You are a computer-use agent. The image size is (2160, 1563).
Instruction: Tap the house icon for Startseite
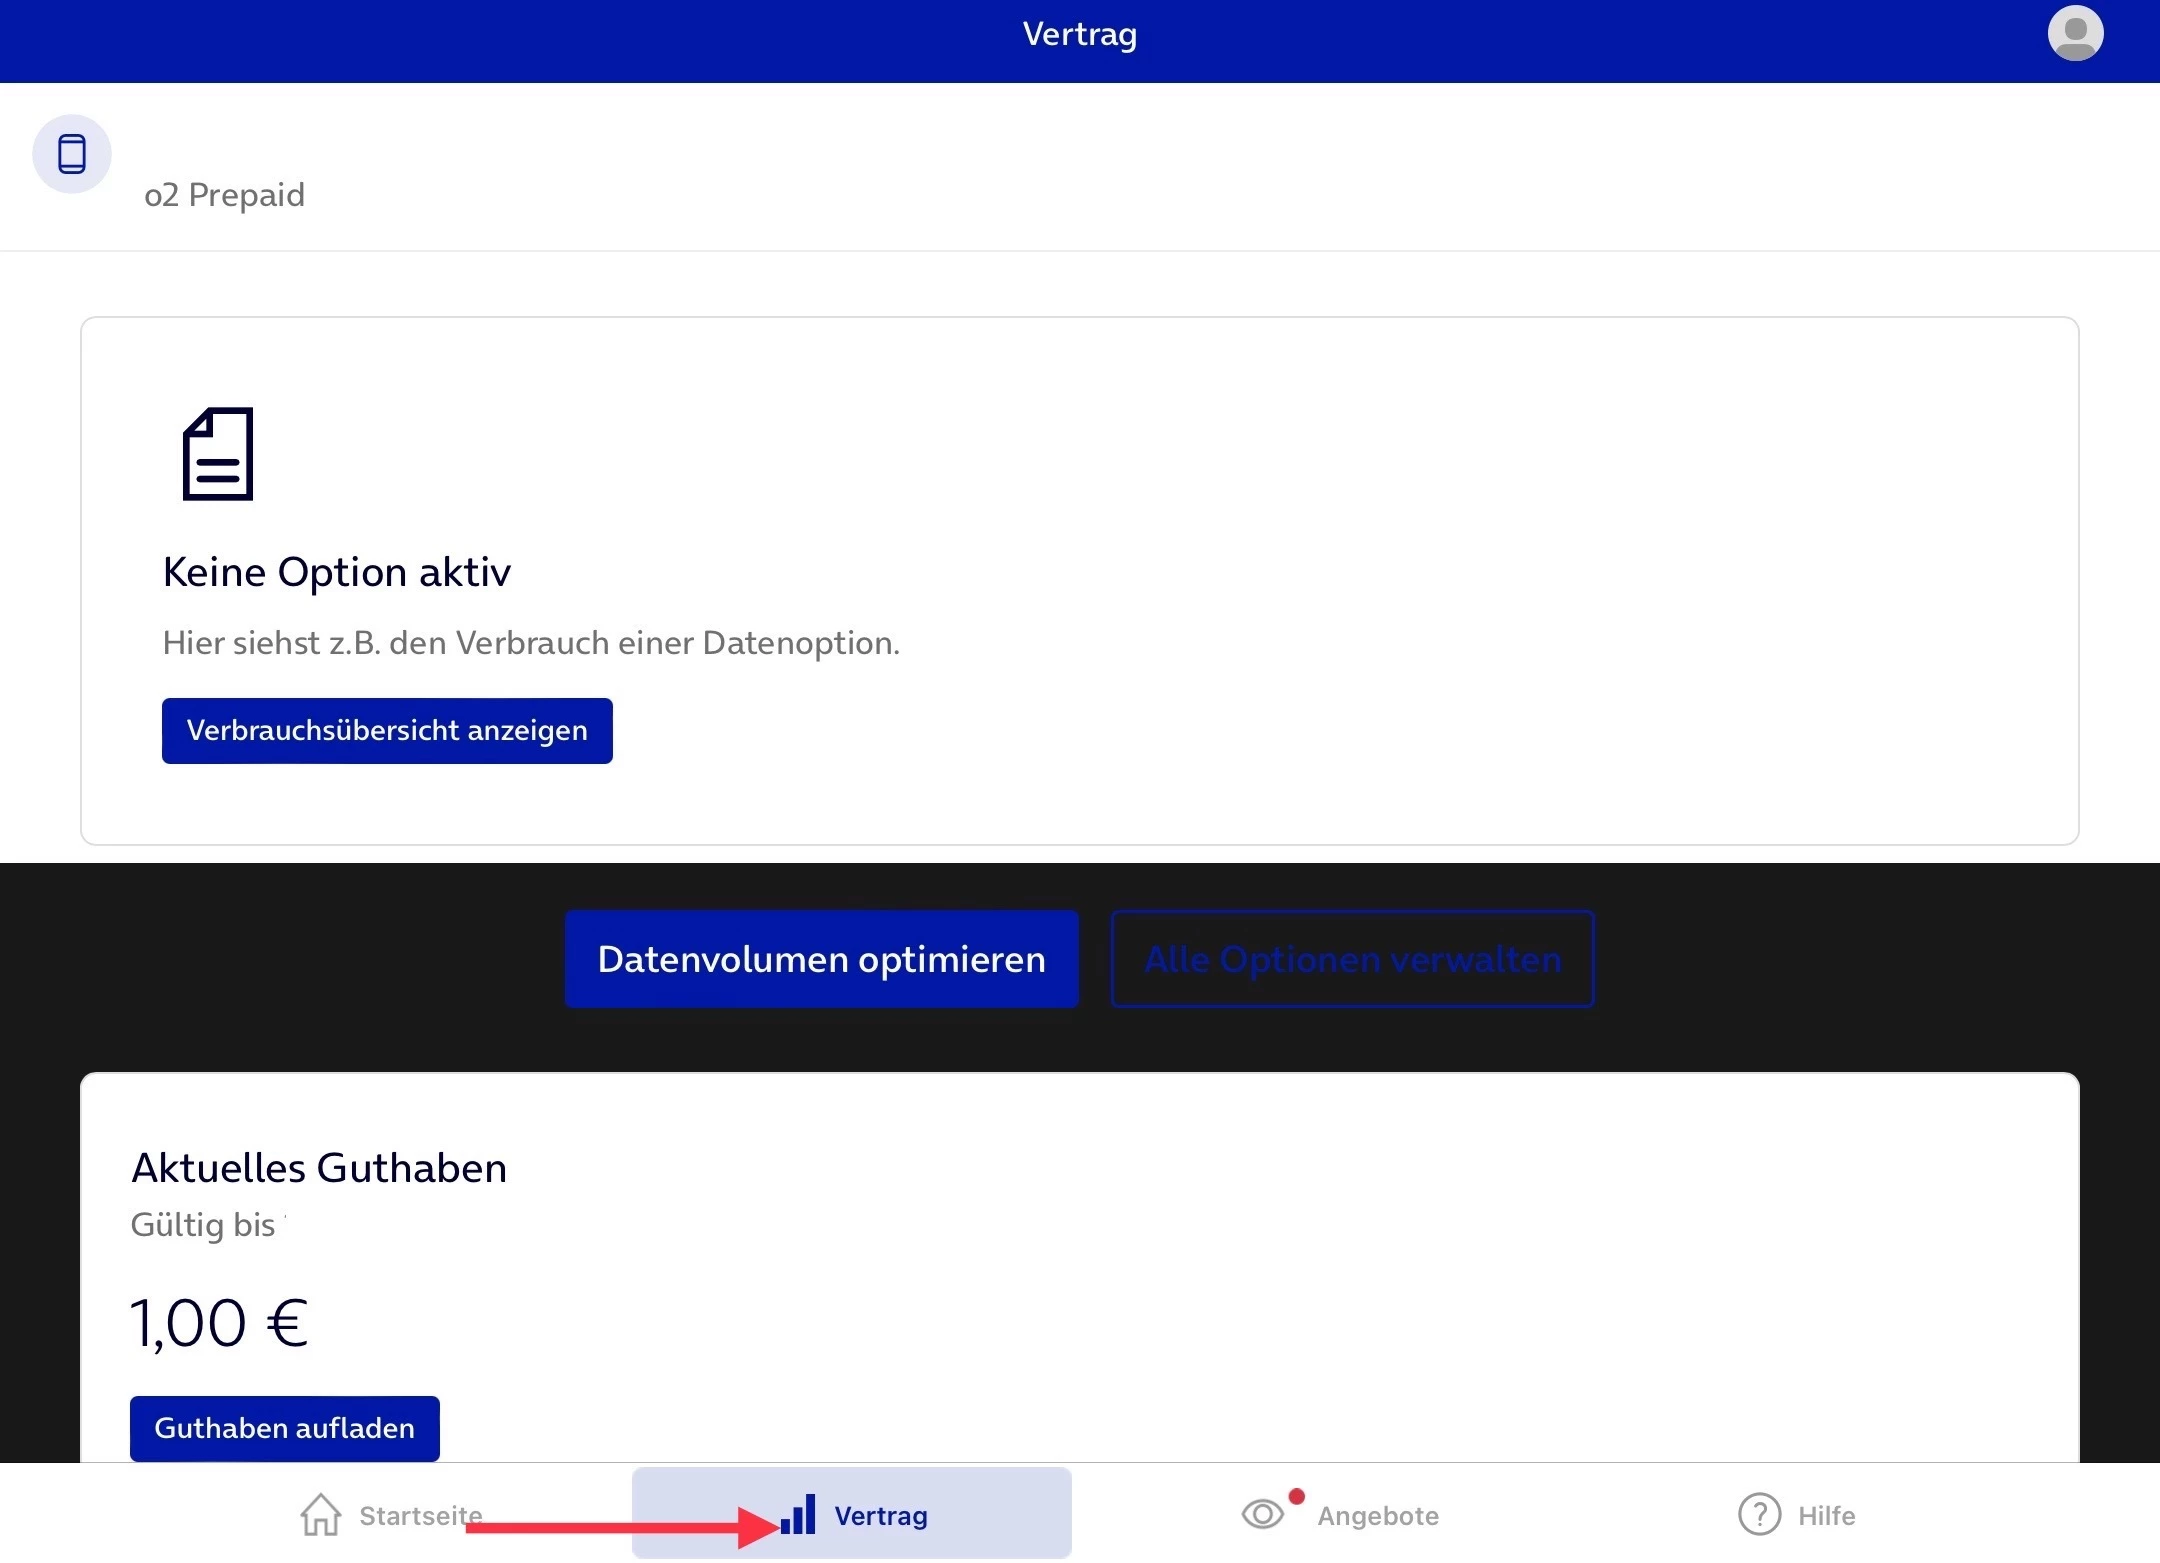321,1515
